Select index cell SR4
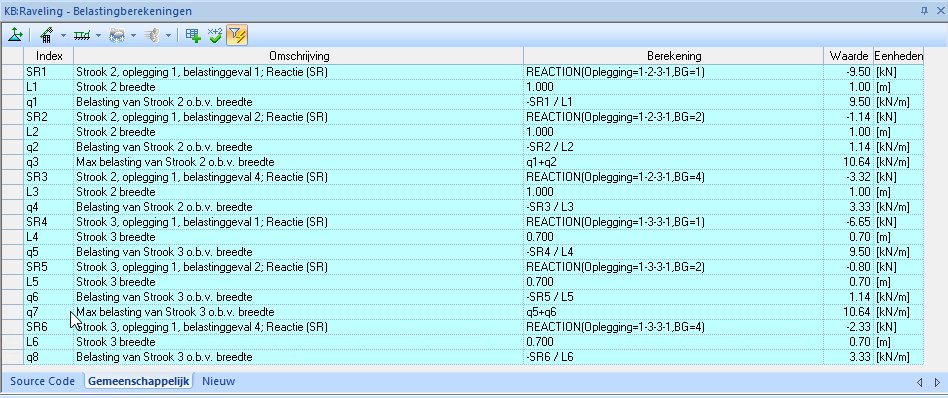 [48, 222]
